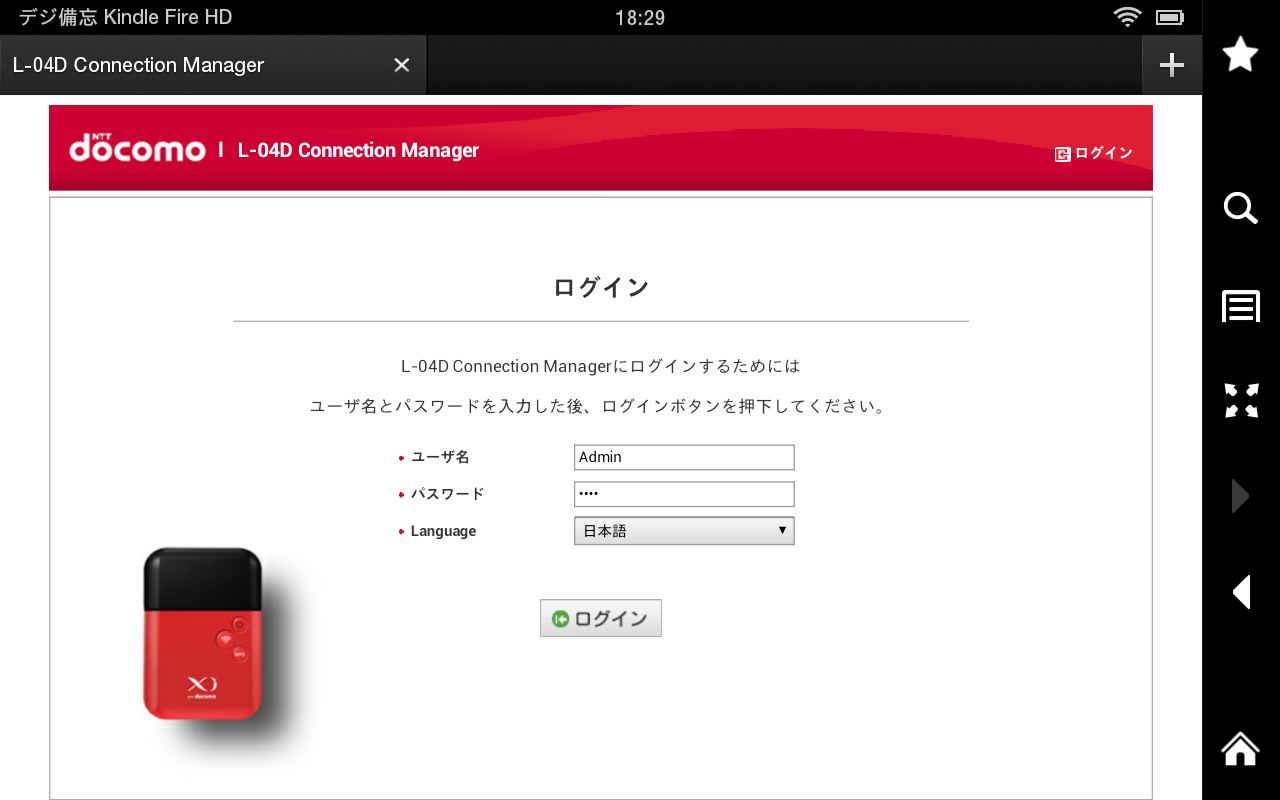Image resolution: width=1280 pixels, height=800 pixels.
Task: Click the ログイン page heading
Action: pos(601,288)
